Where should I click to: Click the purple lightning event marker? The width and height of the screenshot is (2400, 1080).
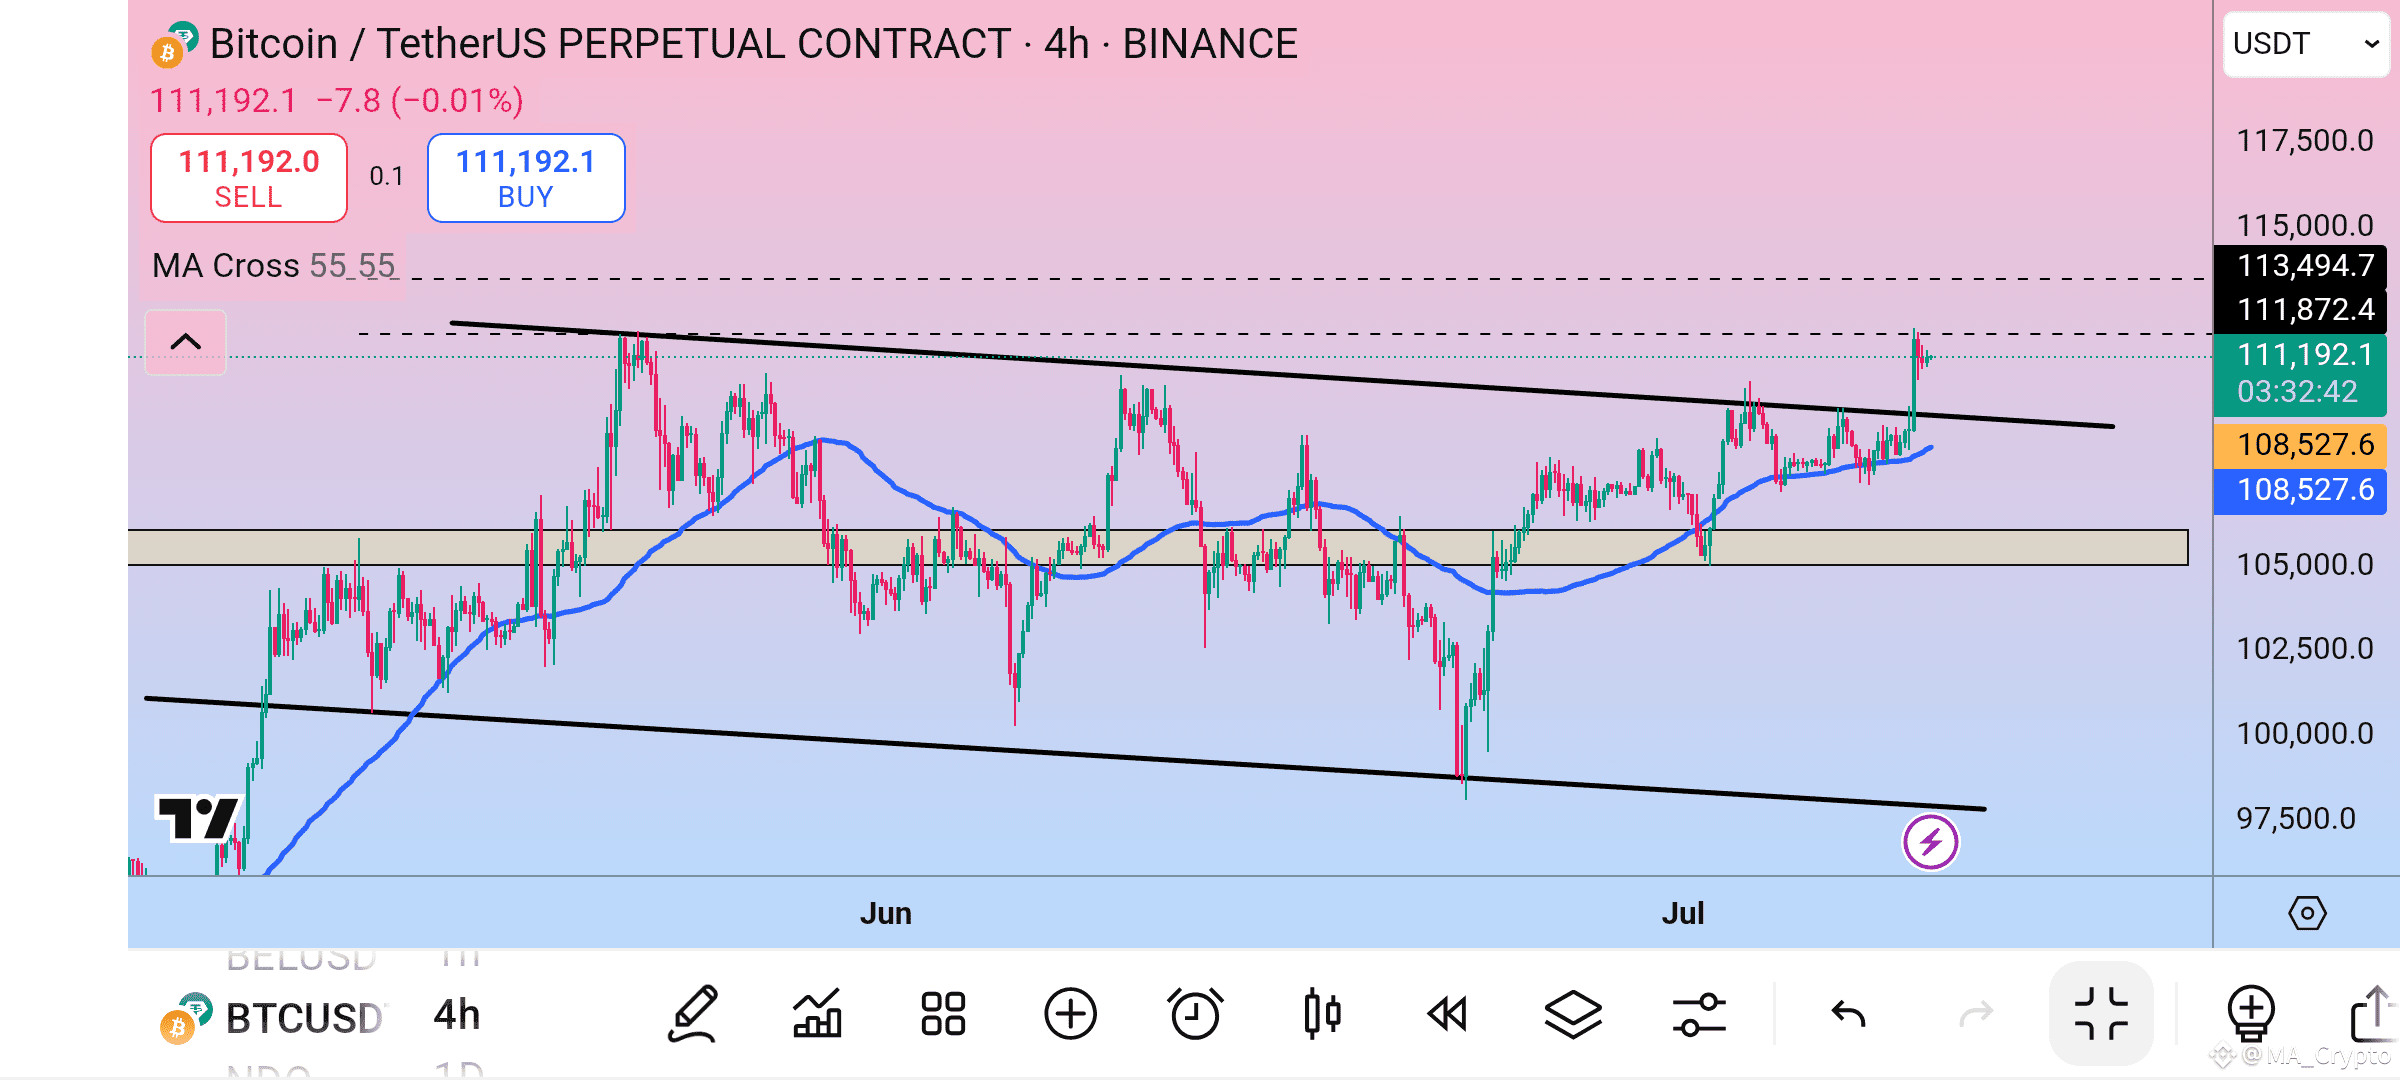(1930, 842)
